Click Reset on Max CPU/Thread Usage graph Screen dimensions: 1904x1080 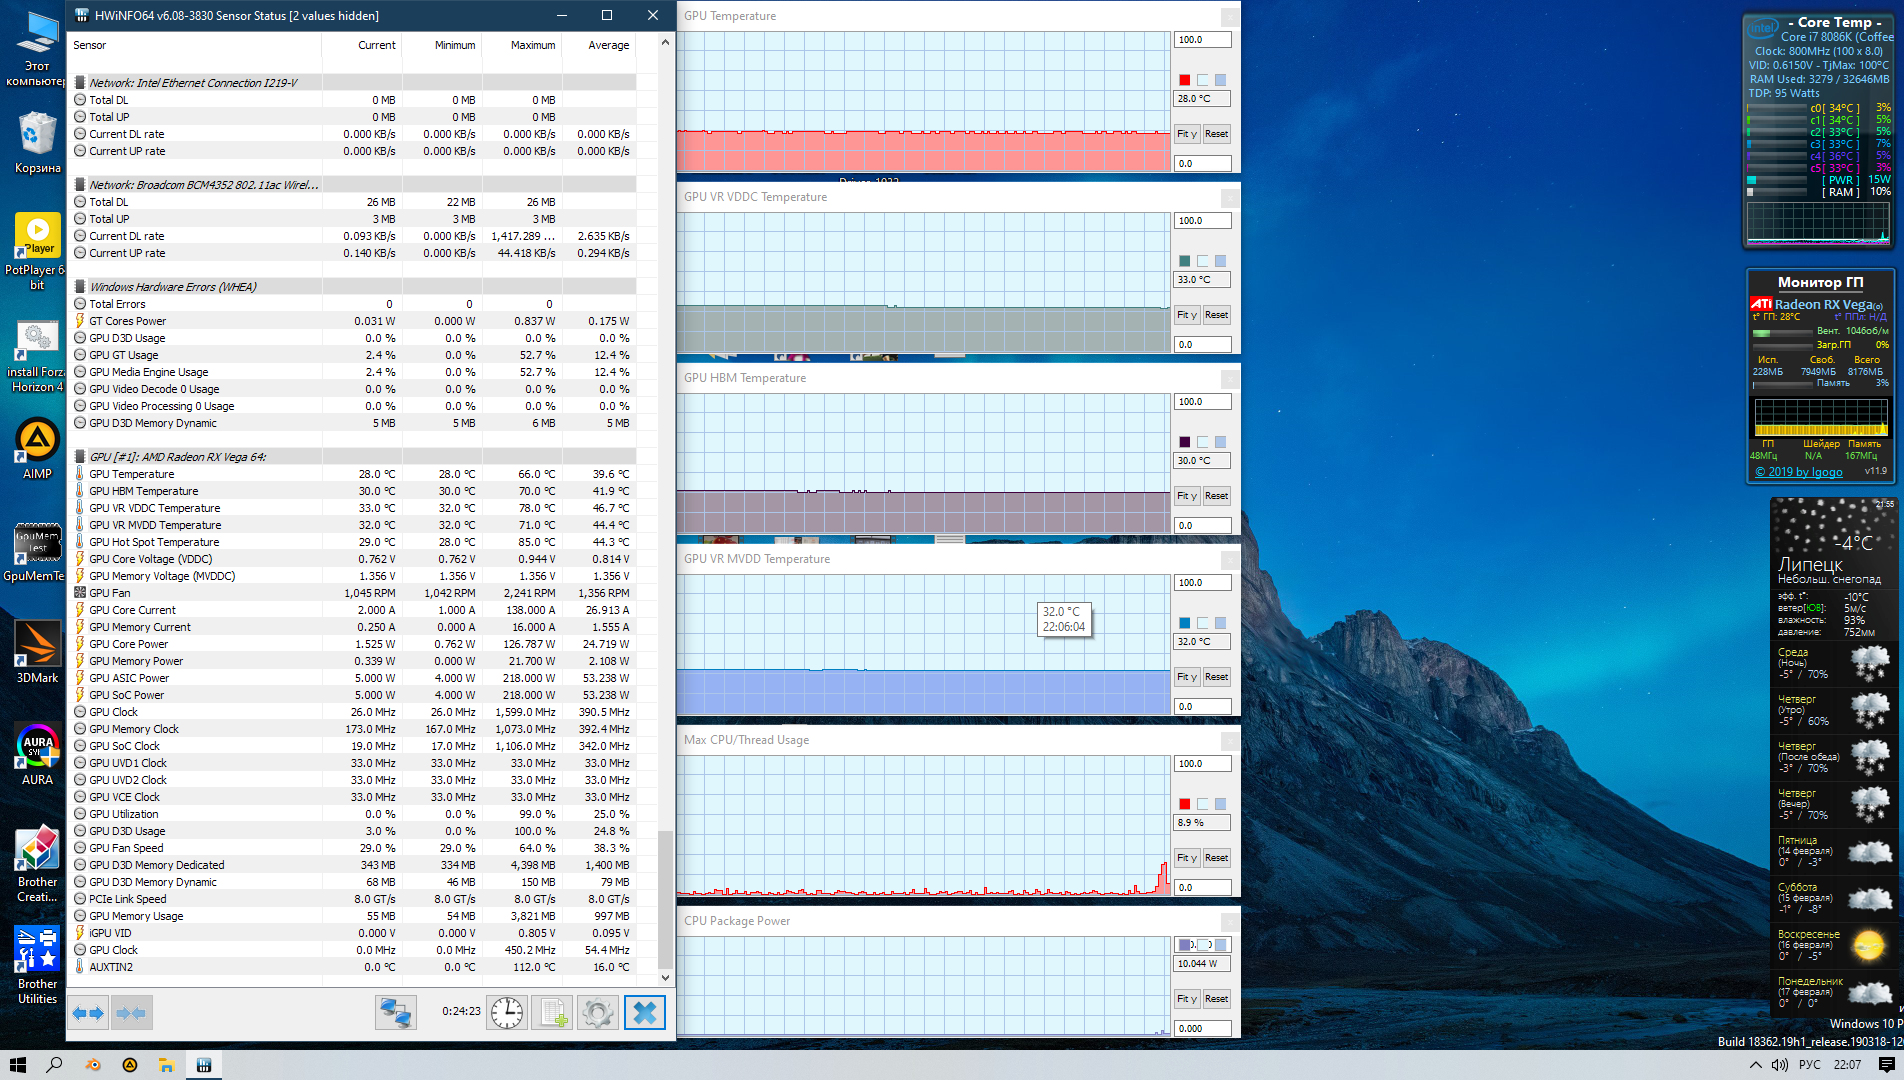click(x=1216, y=858)
